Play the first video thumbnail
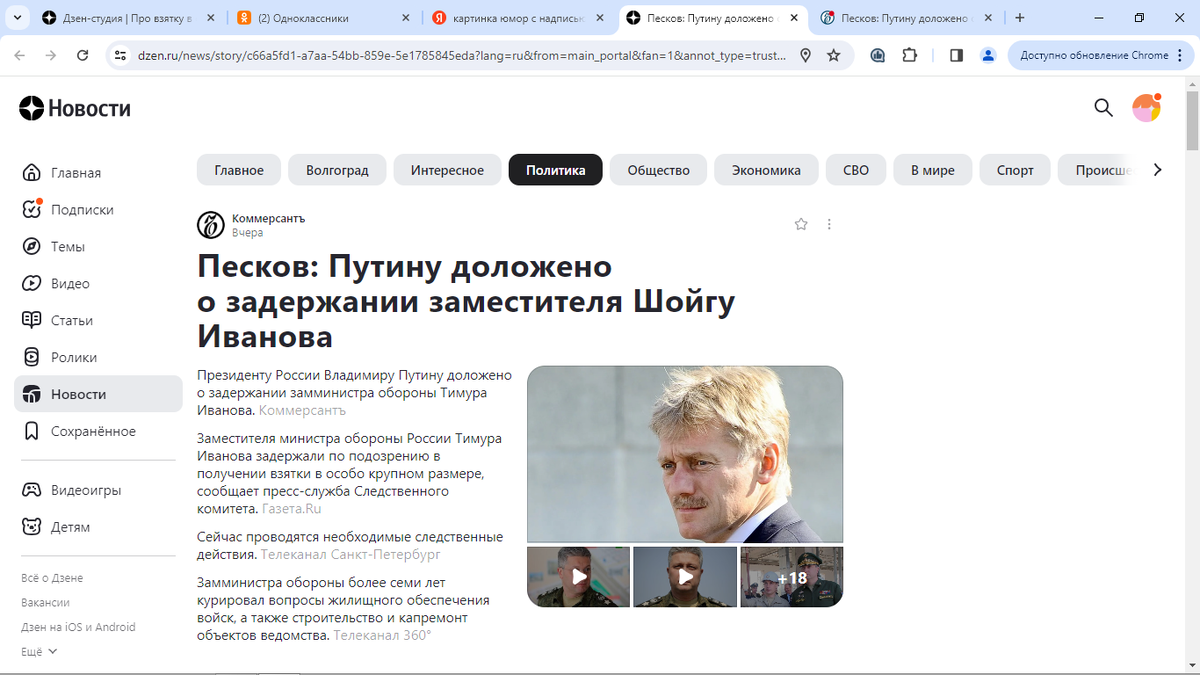Screen dimensions: 1200x675 [579, 577]
